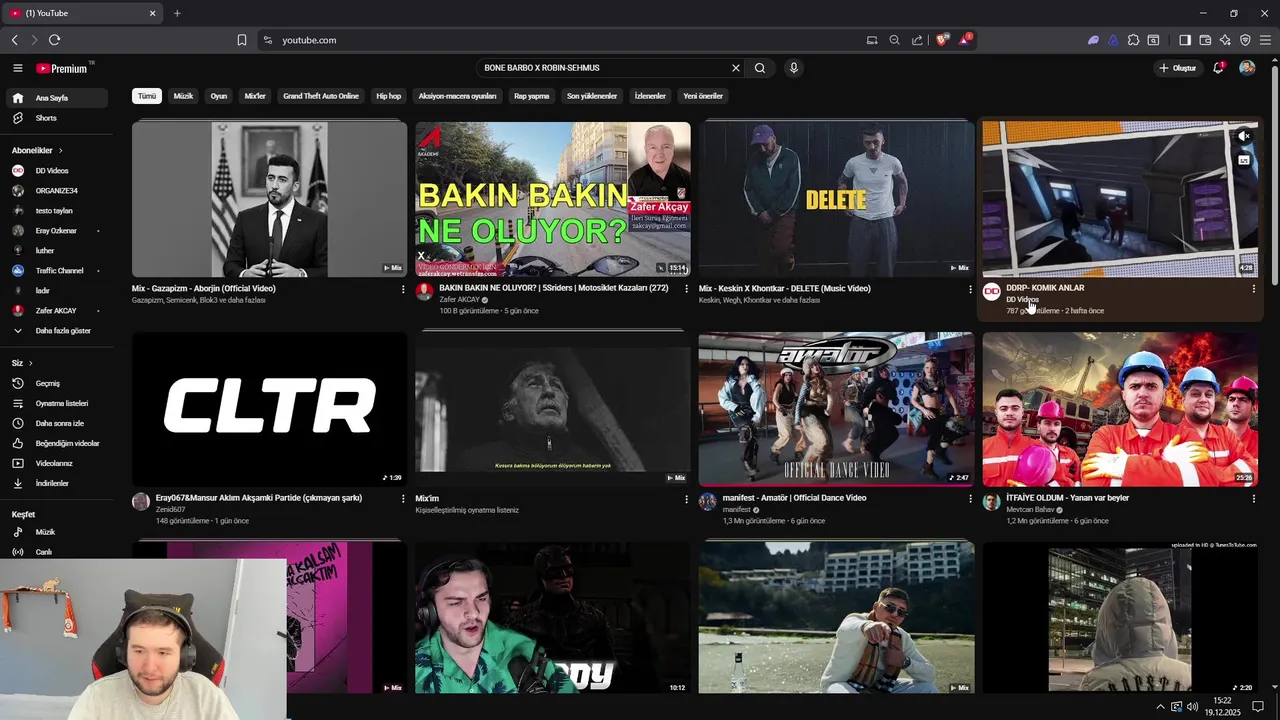Open Brave Wallet icon
Image resolution: width=1280 pixels, height=720 pixels.
pos(1205,40)
